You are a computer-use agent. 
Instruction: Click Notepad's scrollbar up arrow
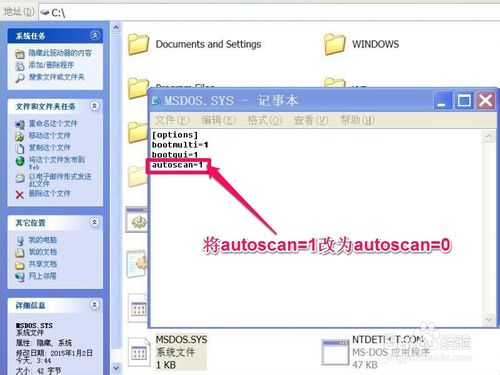tap(489, 137)
